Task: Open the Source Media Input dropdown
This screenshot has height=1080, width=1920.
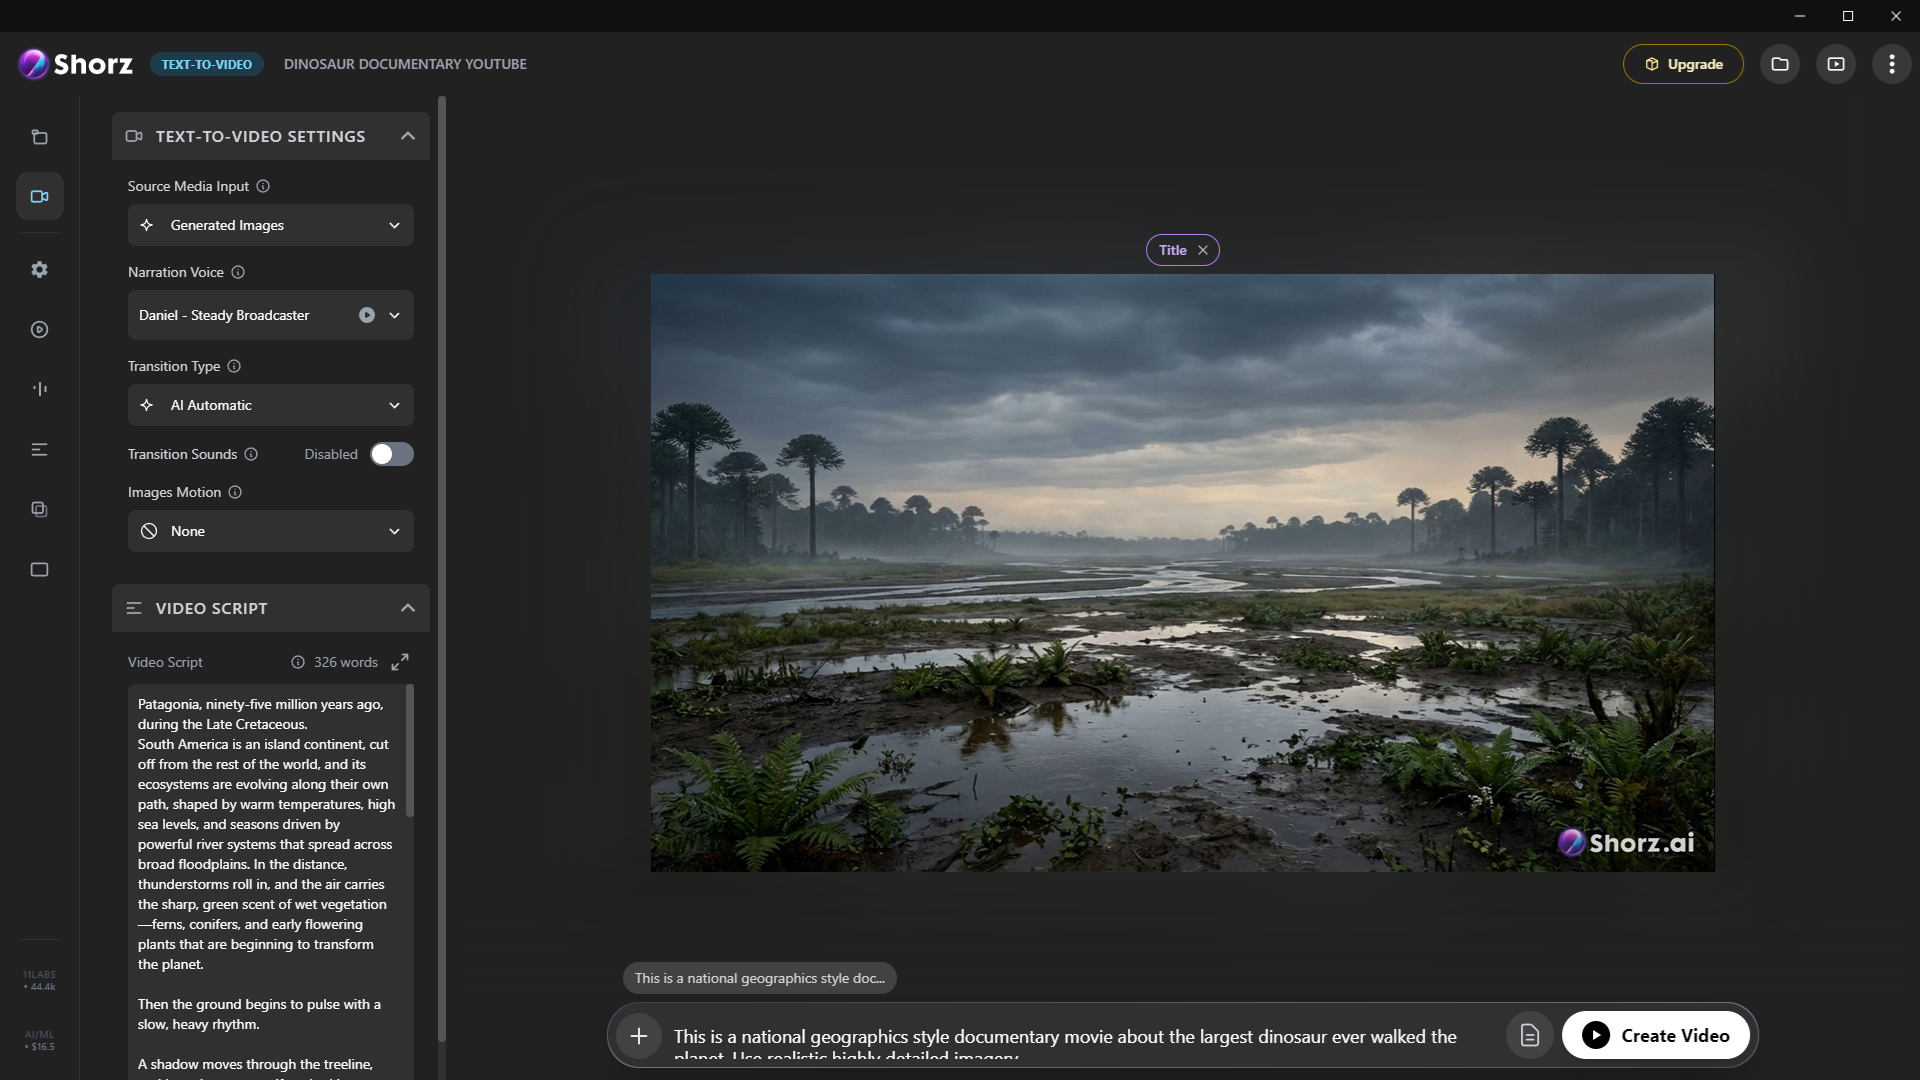Action: (x=270, y=225)
